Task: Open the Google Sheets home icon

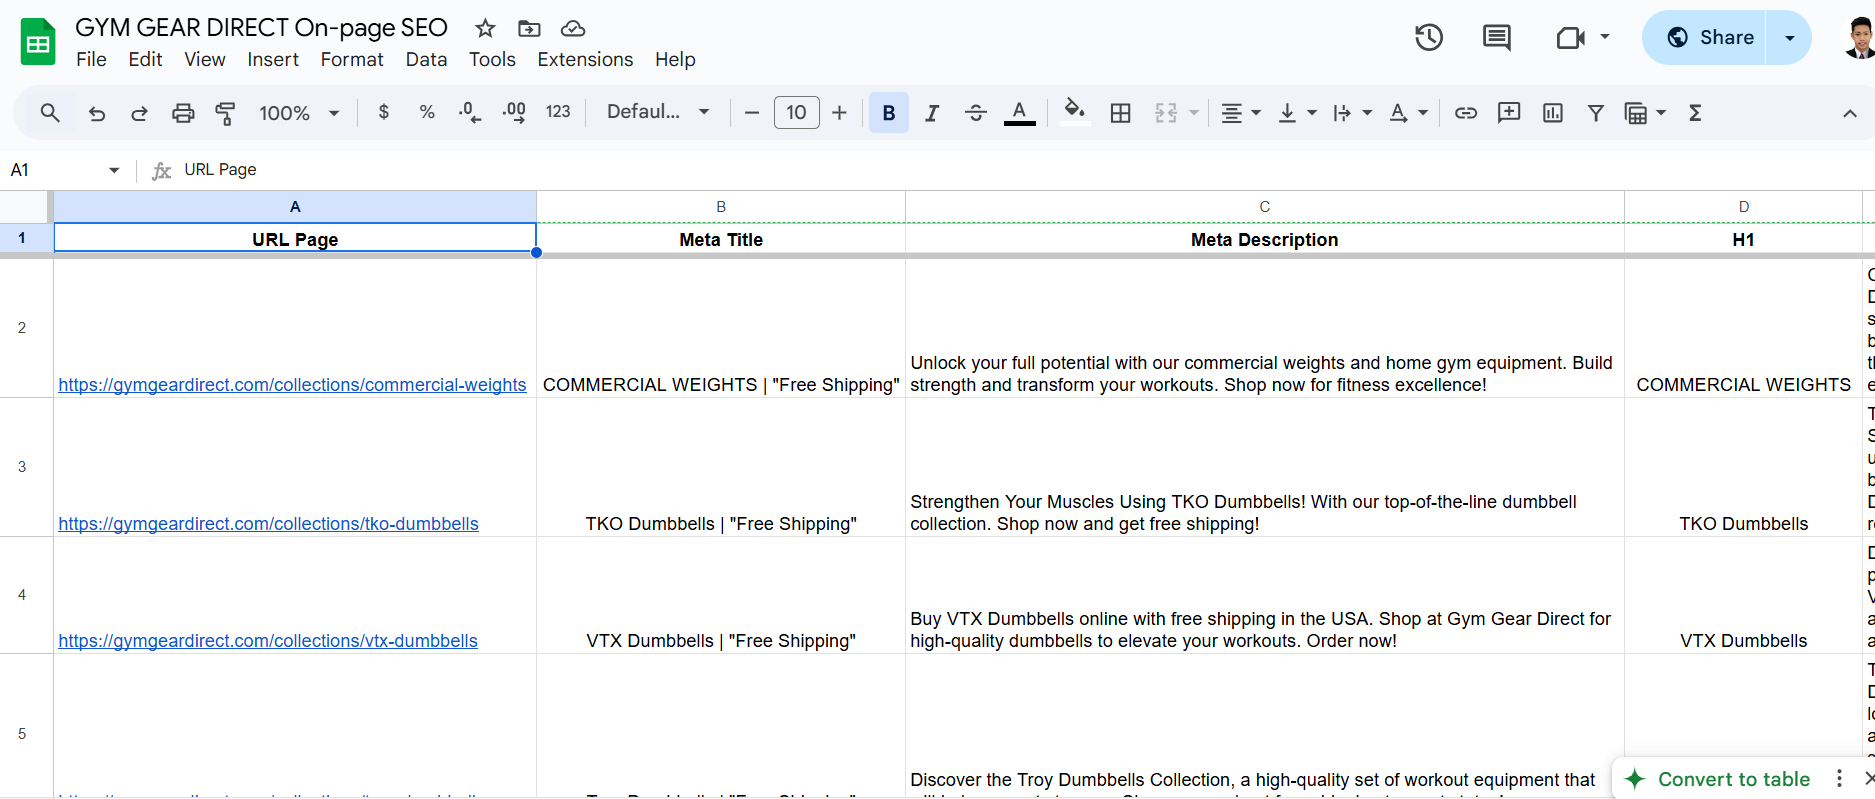Action: click(38, 42)
